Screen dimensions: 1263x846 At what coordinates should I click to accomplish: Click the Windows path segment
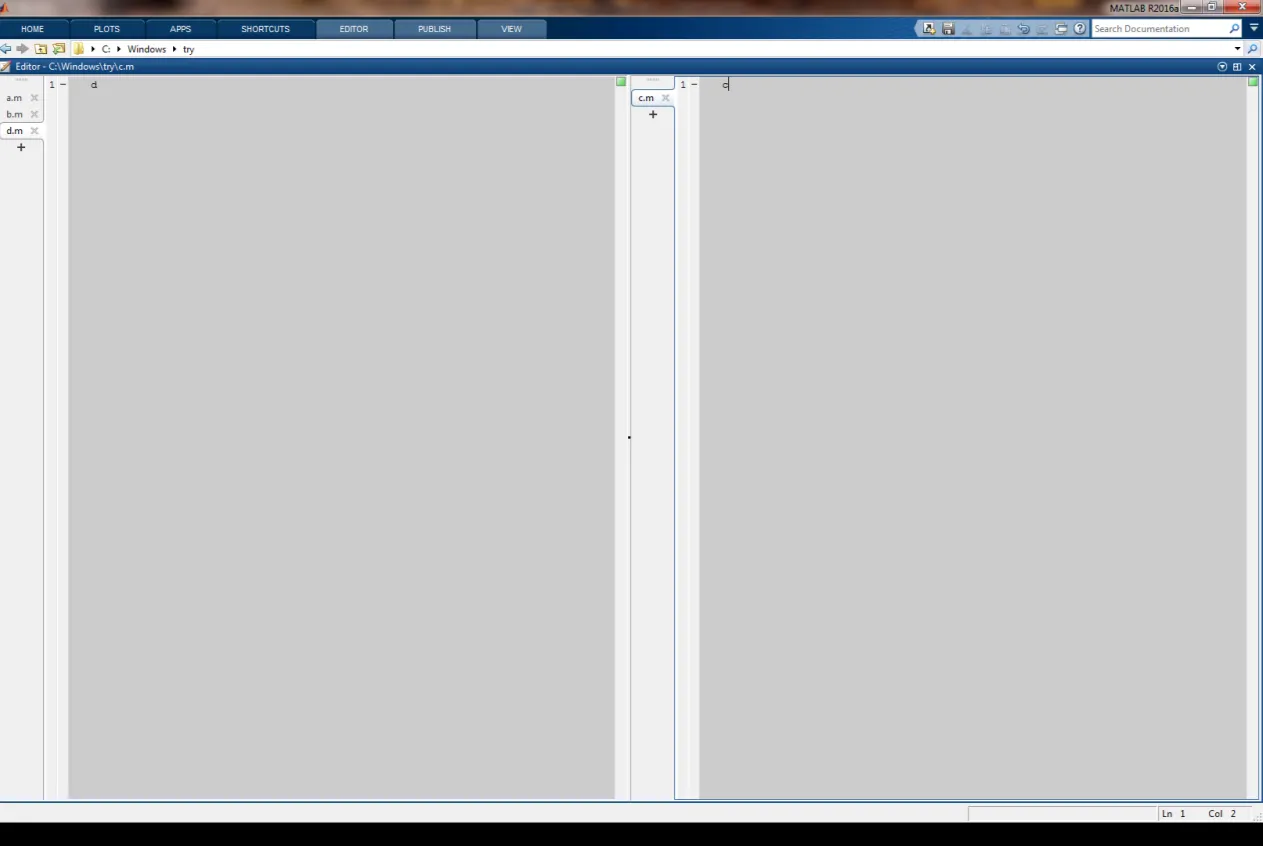click(147, 49)
